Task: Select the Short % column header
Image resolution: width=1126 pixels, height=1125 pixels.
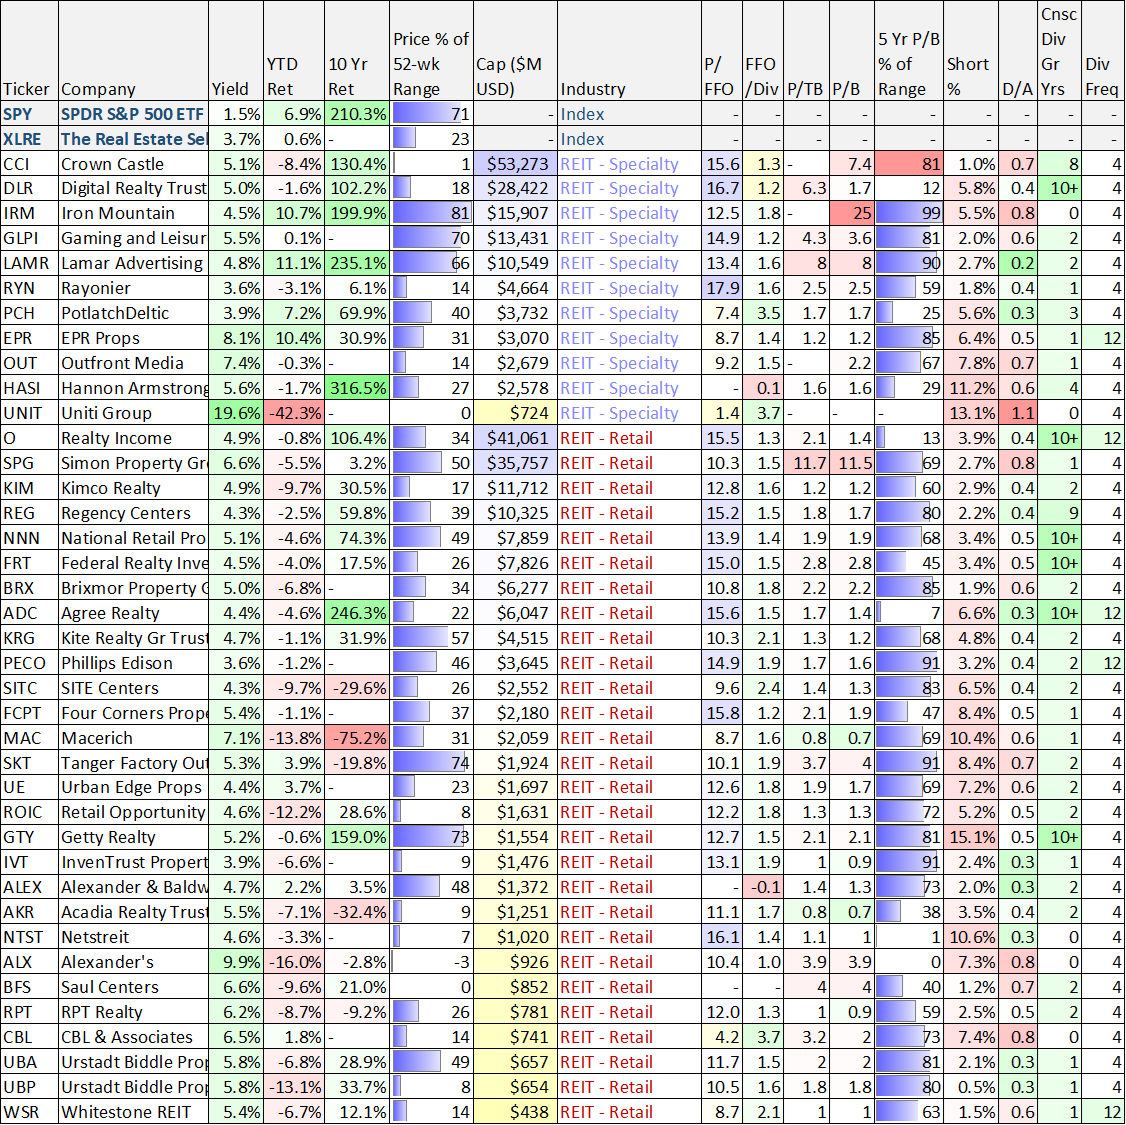Action: pyautogui.click(x=972, y=51)
